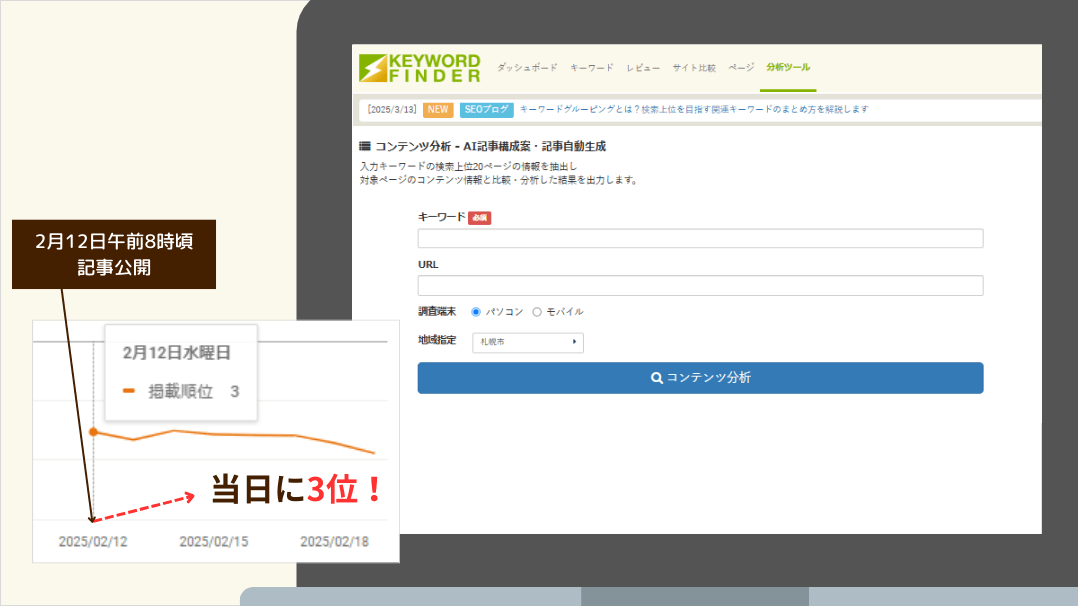Click the 2025/02/12 data point on graph
Screen dimensions: 1078x606
(94, 432)
